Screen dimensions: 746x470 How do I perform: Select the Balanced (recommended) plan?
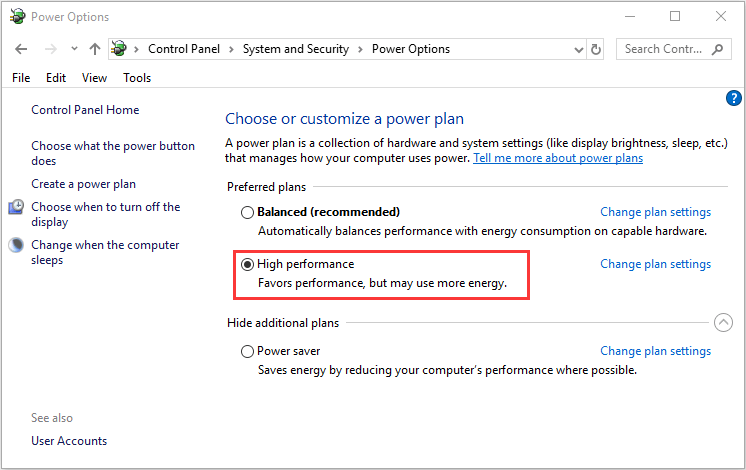tap(247, 212)
